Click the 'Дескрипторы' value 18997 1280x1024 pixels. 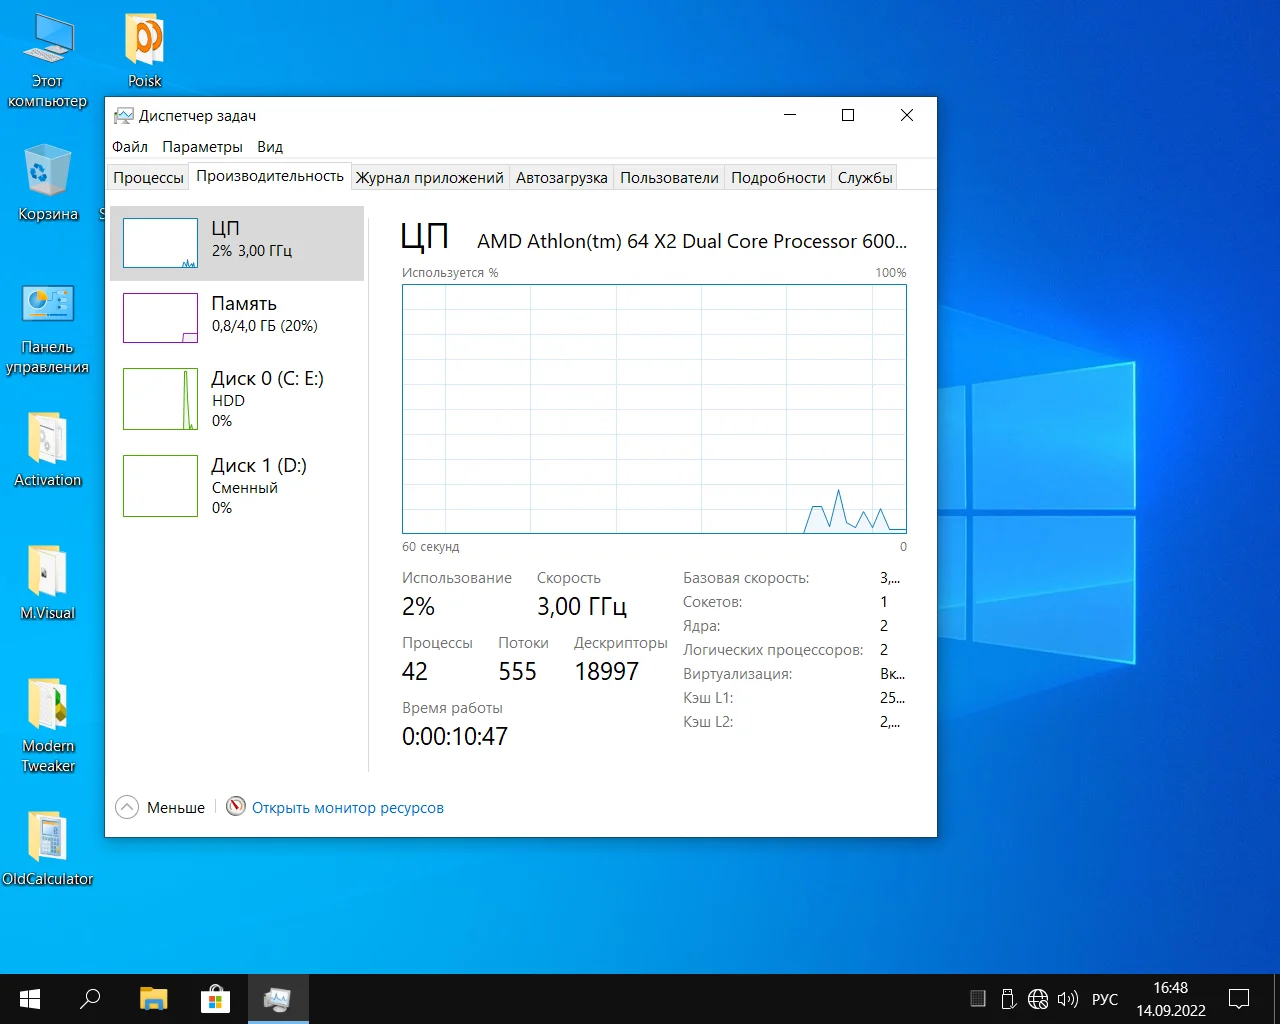point(606,671)
